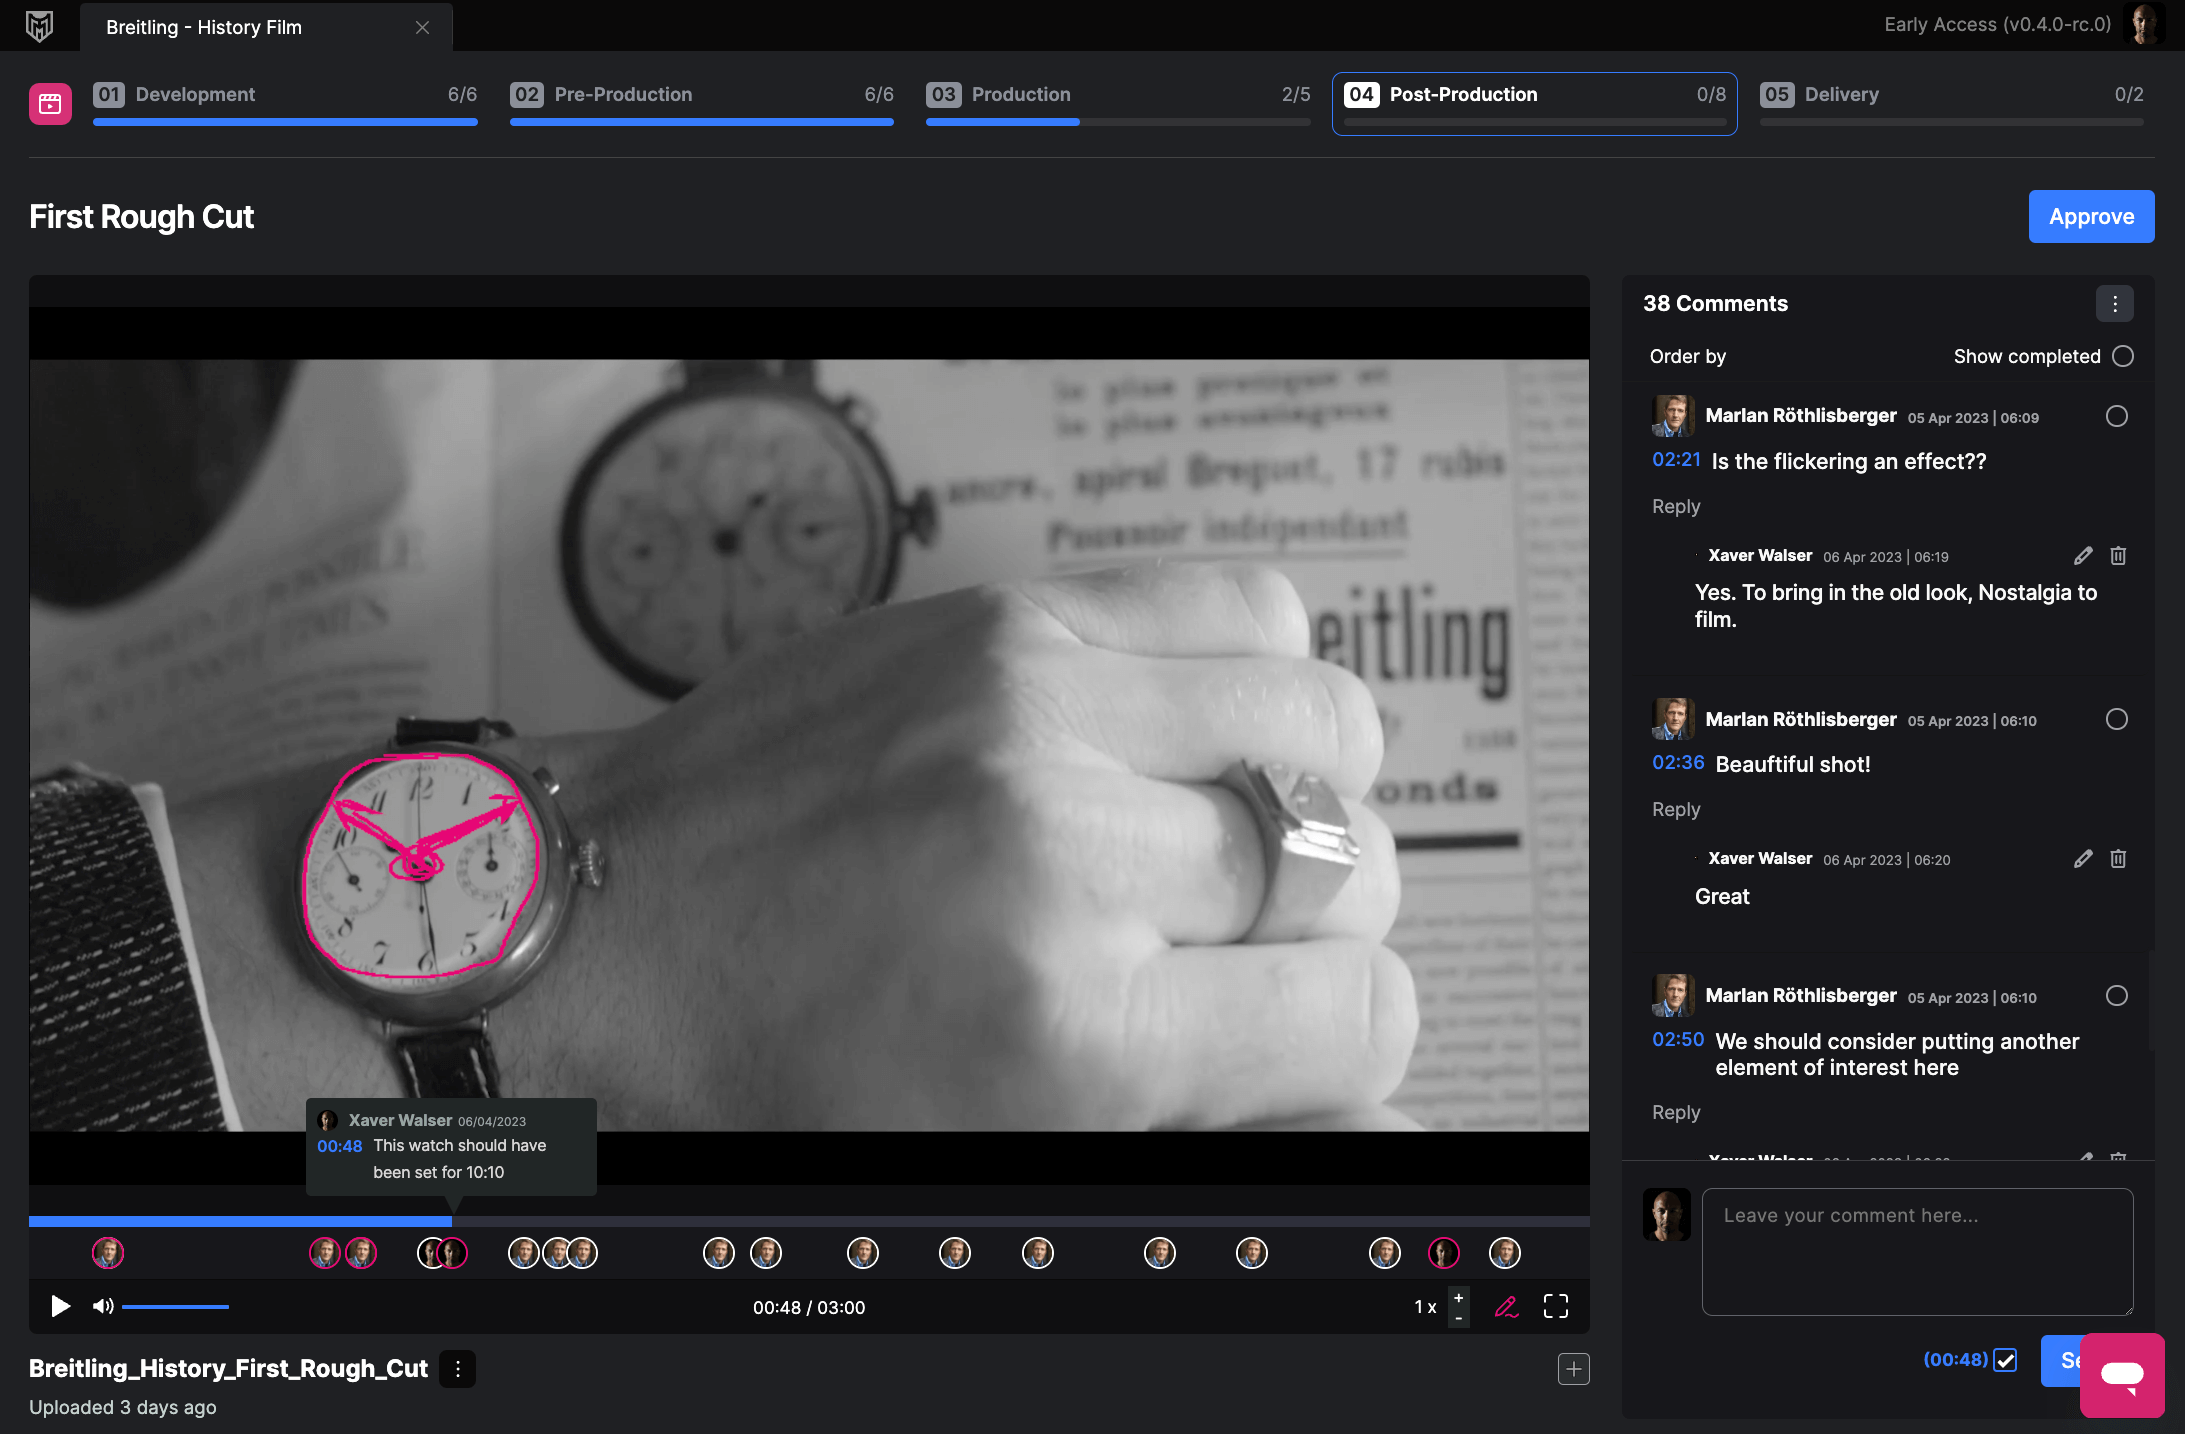Screen dimensions: 2185x1434
Task: Click the 00:48 timestamp in video tooltip
Action: coord(339,1146)
